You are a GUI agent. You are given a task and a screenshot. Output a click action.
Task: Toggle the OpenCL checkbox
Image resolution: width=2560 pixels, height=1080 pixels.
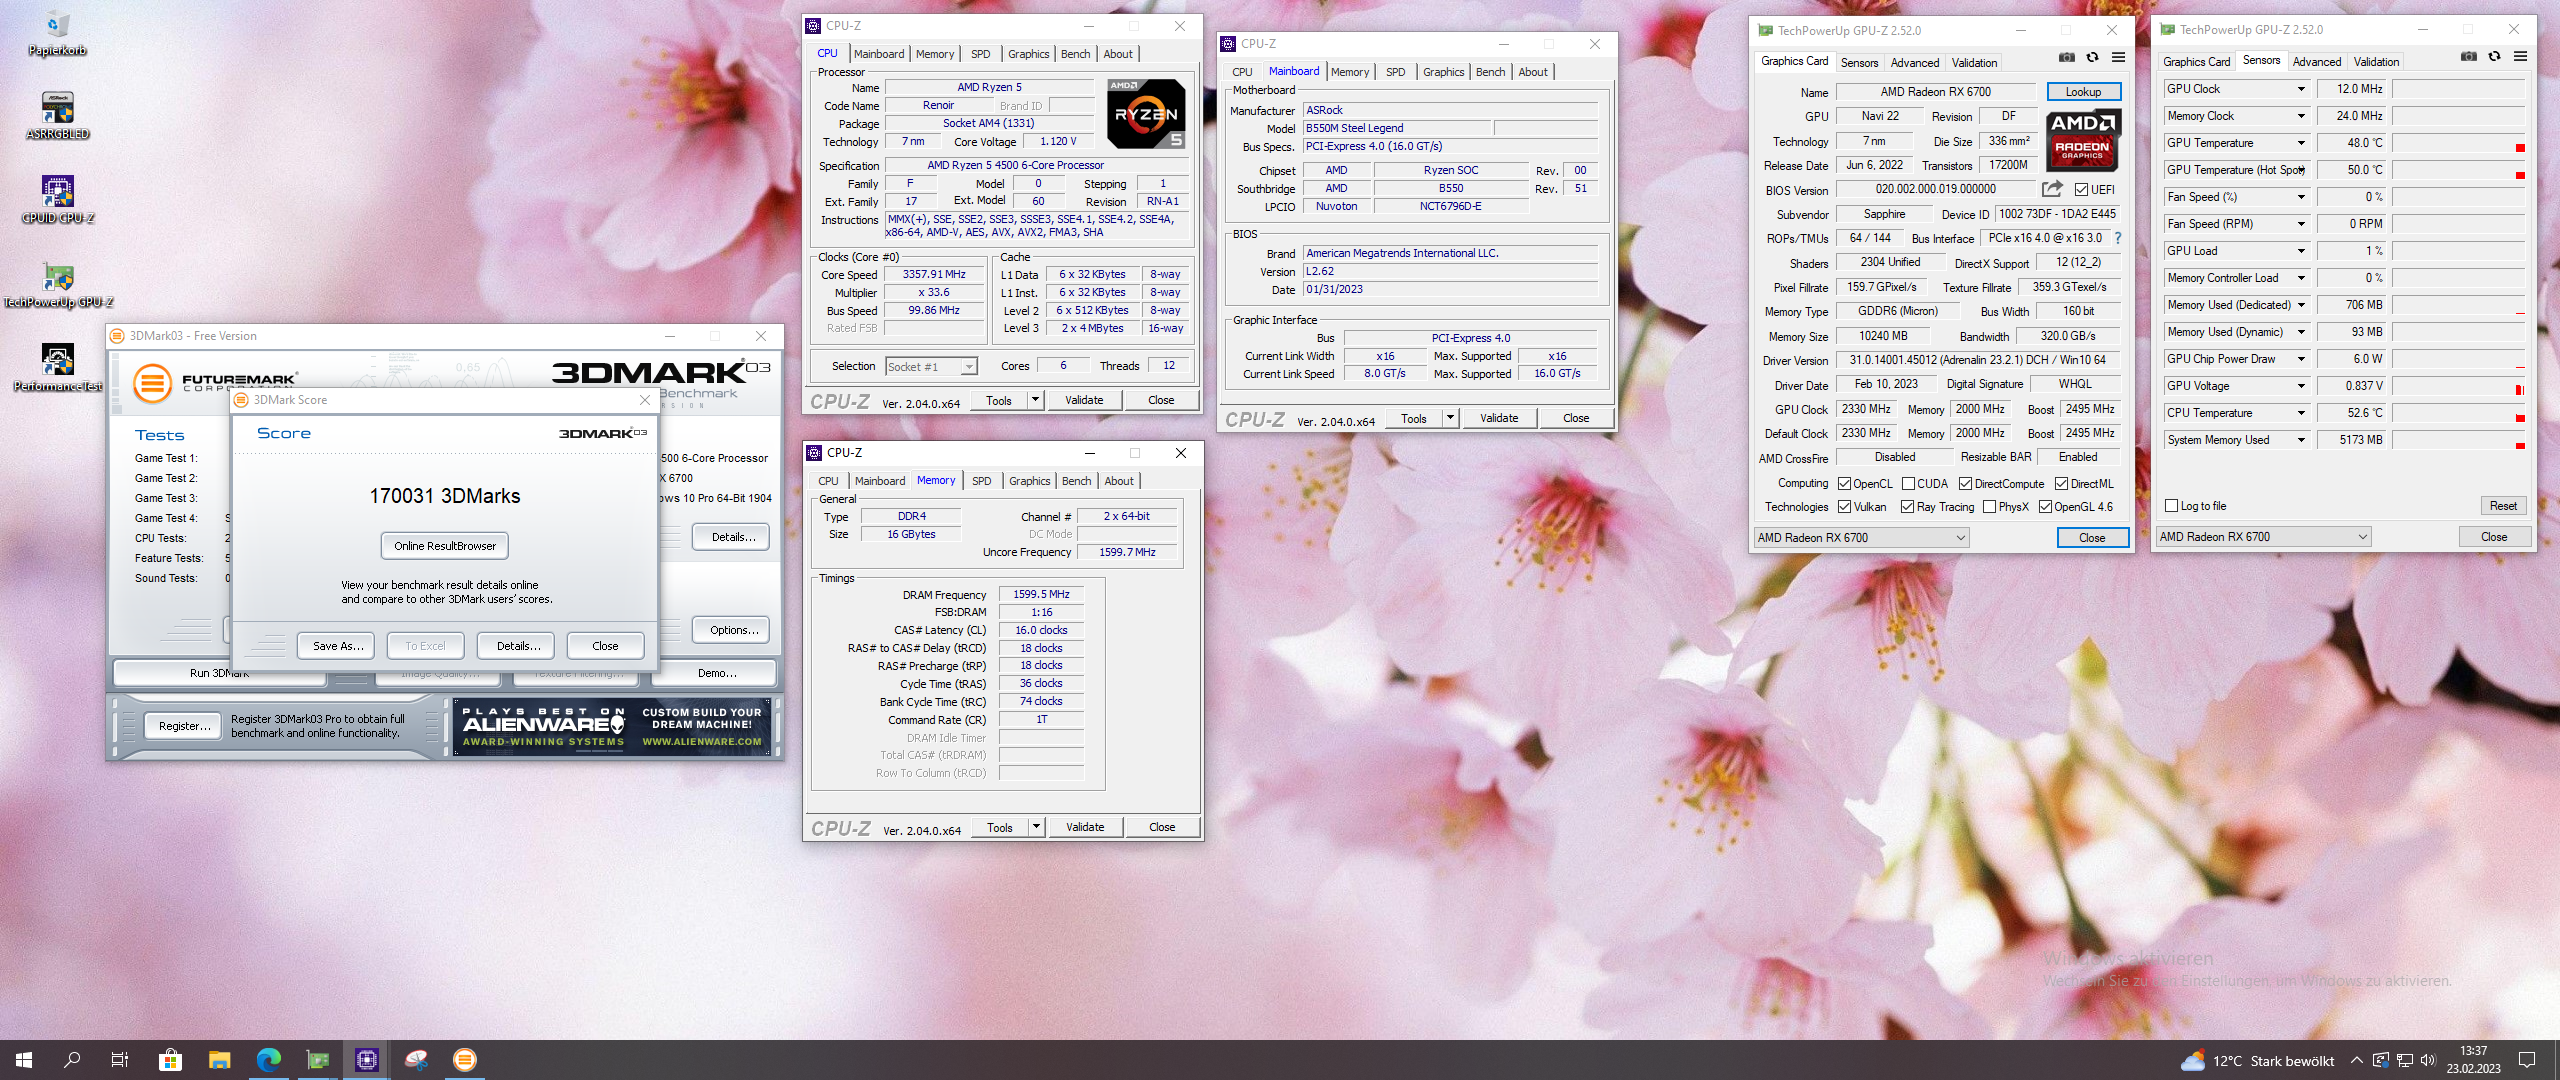pos(1844,484)
